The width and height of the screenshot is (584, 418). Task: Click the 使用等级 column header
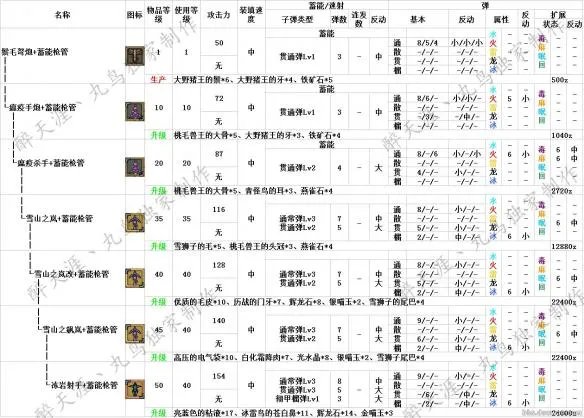click(x=186, y=15)
